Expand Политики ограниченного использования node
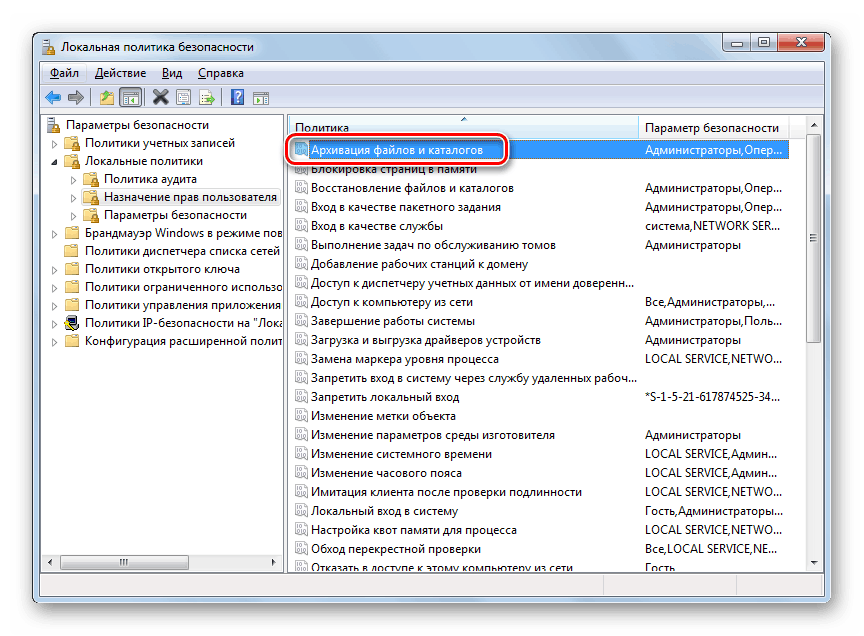 (54, 288)
